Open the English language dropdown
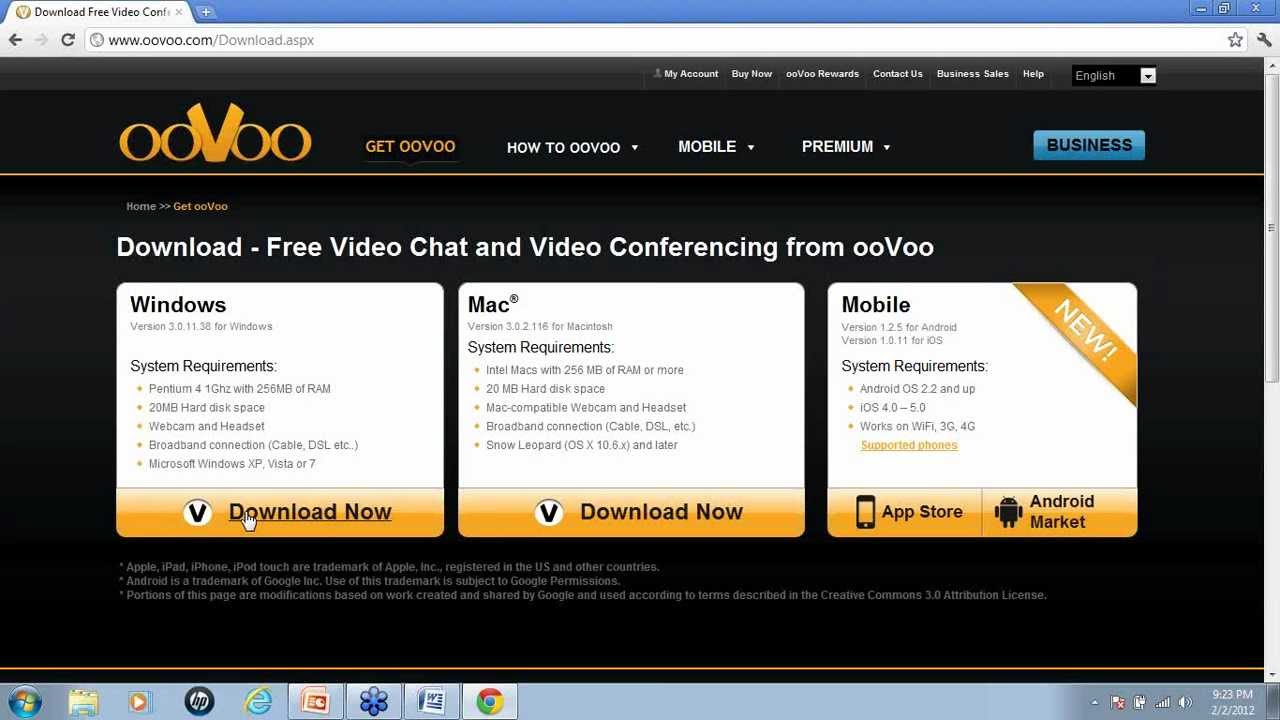 [x=1114, y=76]
